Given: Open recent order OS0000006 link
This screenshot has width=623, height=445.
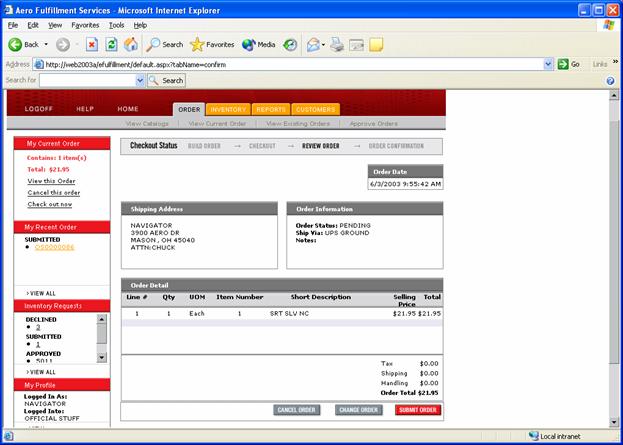Looking at the screenshot, I should [54, 247].
